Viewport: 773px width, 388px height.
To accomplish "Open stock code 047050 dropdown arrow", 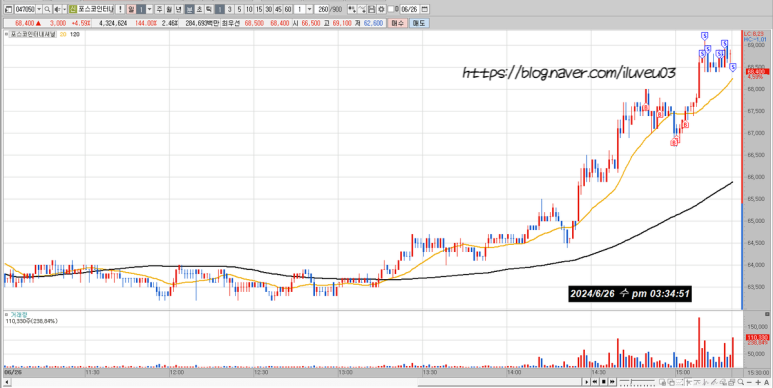I will click(x=39, y=9).
